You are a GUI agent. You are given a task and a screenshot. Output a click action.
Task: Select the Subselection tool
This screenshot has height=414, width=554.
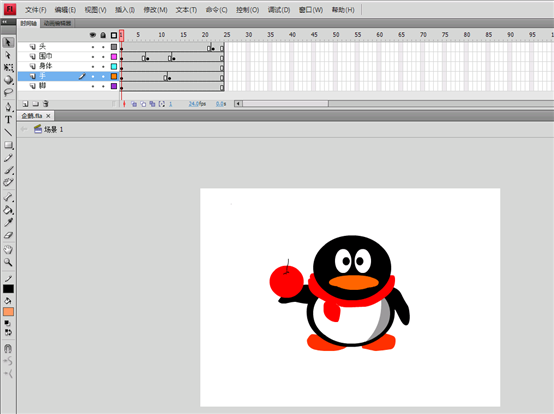tap(8, 55)
